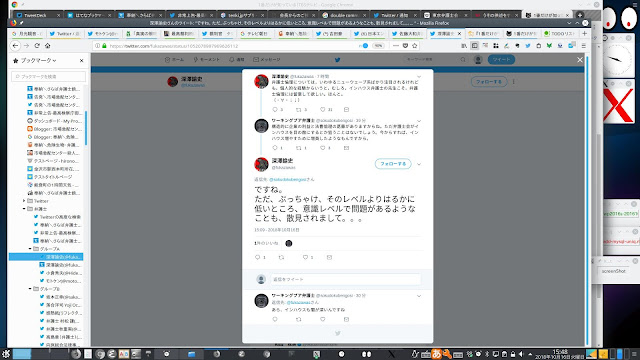Screen dimensions: 640x360
Task: Open the dropdown chevron on top tweet
Action: (419, 76)
